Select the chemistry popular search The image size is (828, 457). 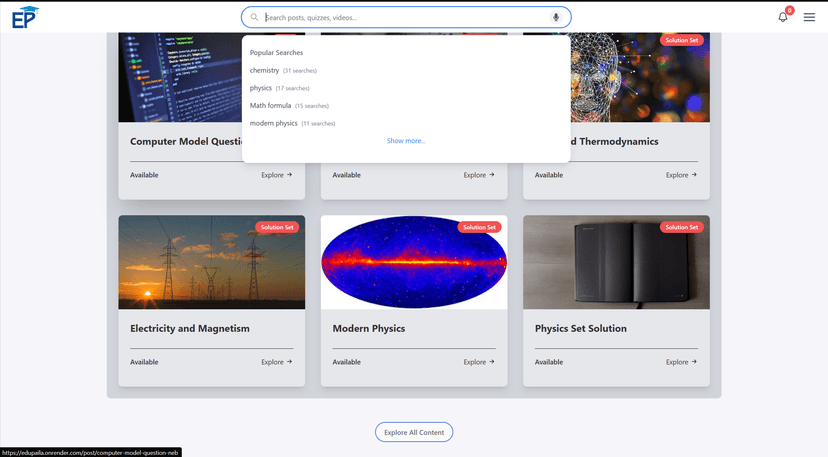tap(265, 71)
